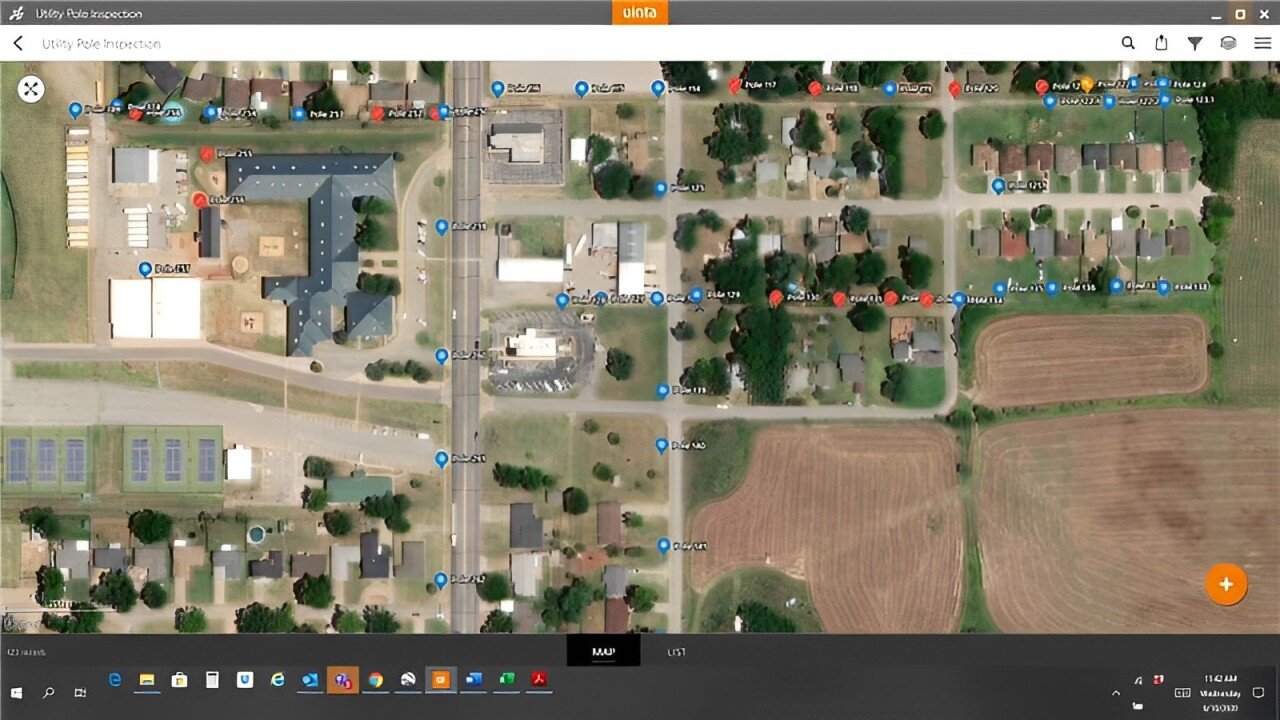Screen dimensions: 1280x720
Task: Open the Windows notification center icon
Action: pos(1258,692)
